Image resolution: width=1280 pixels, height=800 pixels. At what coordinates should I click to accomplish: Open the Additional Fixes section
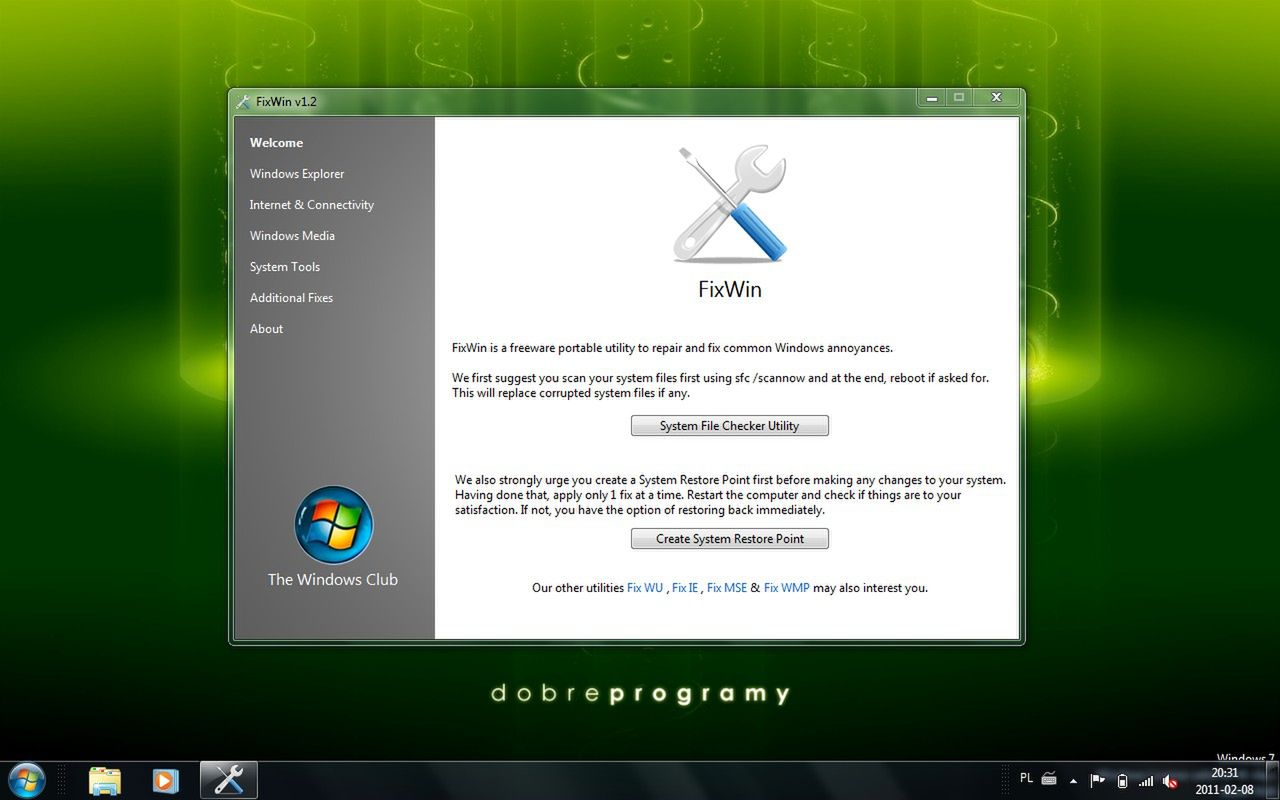click(291, 298)
